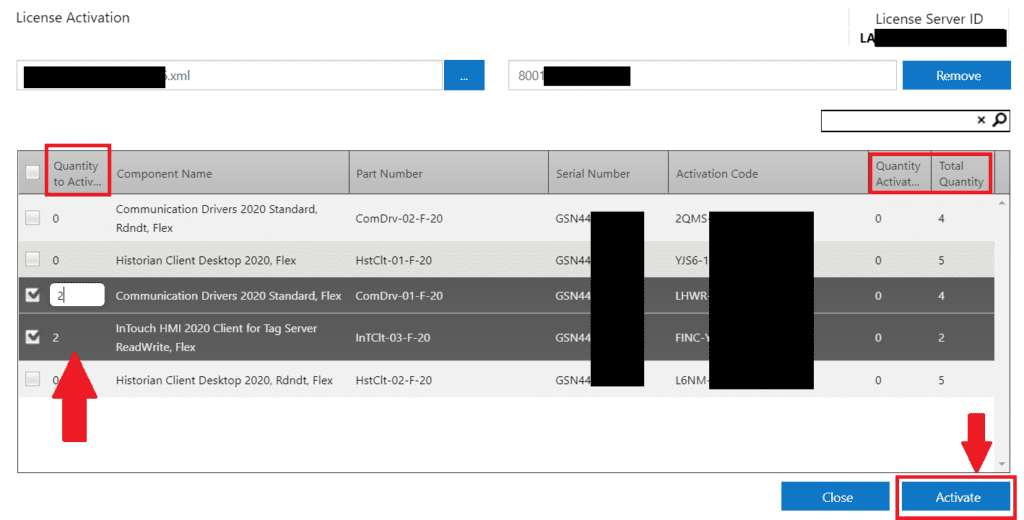The height and width of the screenshot is (520, 1024).
Task: Click component 'Communication Drivers 2020 Standard, Rdndt, Flex'
Action: point(216,218)
